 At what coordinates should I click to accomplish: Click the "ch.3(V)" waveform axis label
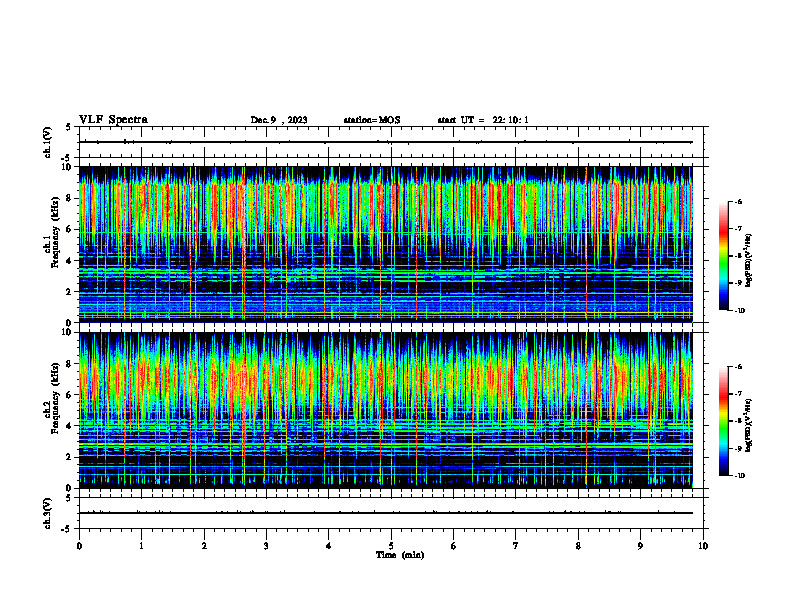pos(47,513)
